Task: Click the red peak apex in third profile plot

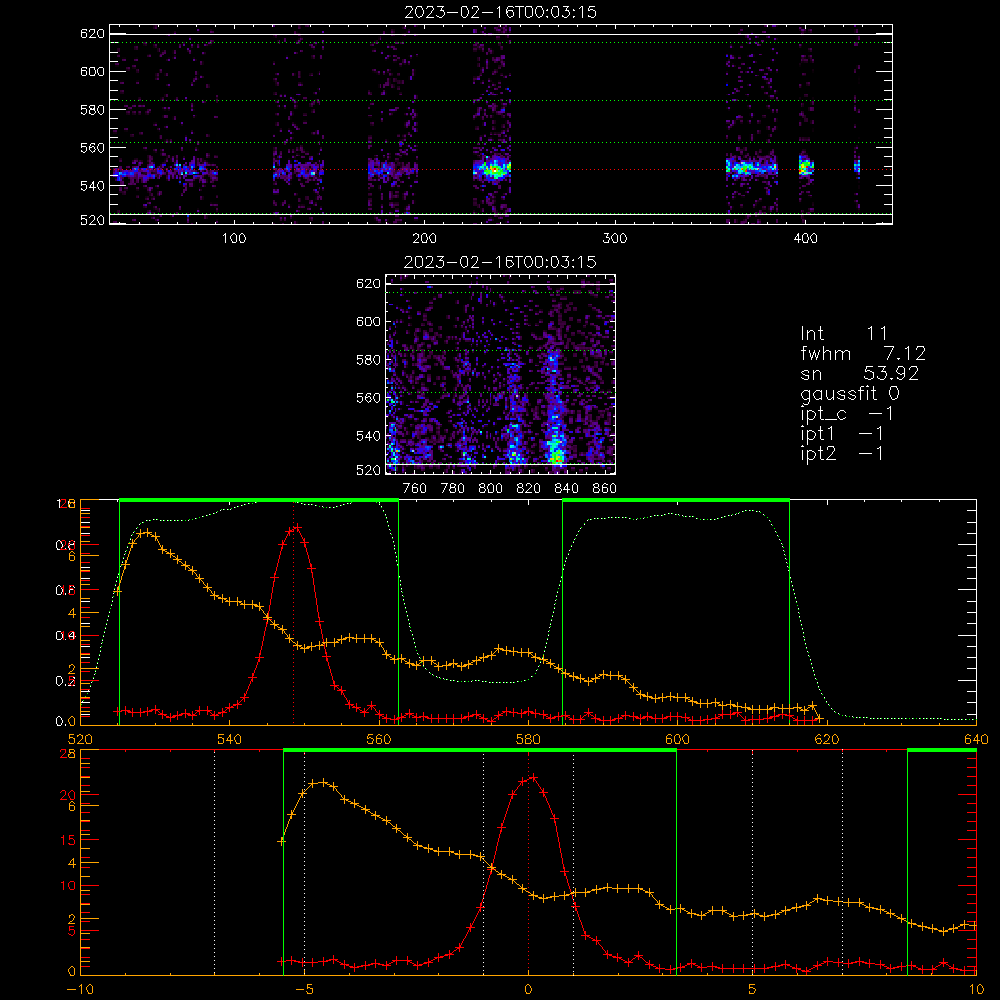Action: pyautogui.click(x=297, y=527)
